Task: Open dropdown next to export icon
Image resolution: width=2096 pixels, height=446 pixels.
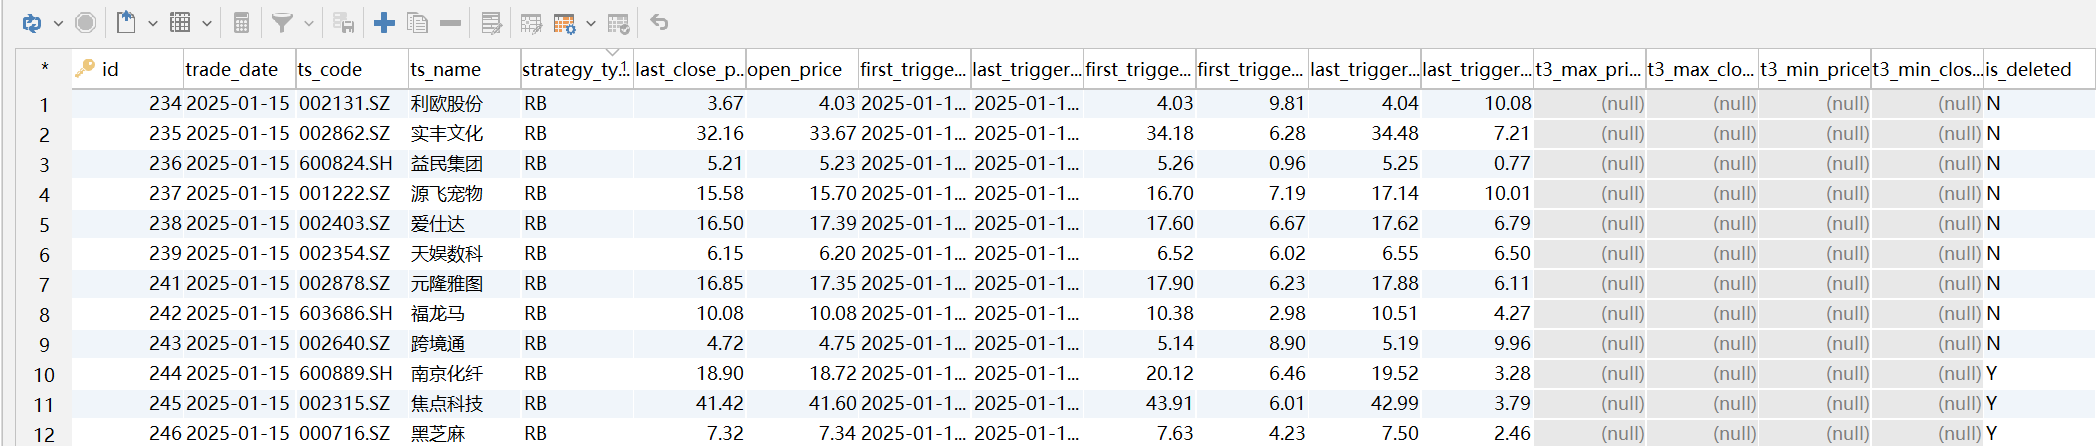Action: tap(153, 22)
